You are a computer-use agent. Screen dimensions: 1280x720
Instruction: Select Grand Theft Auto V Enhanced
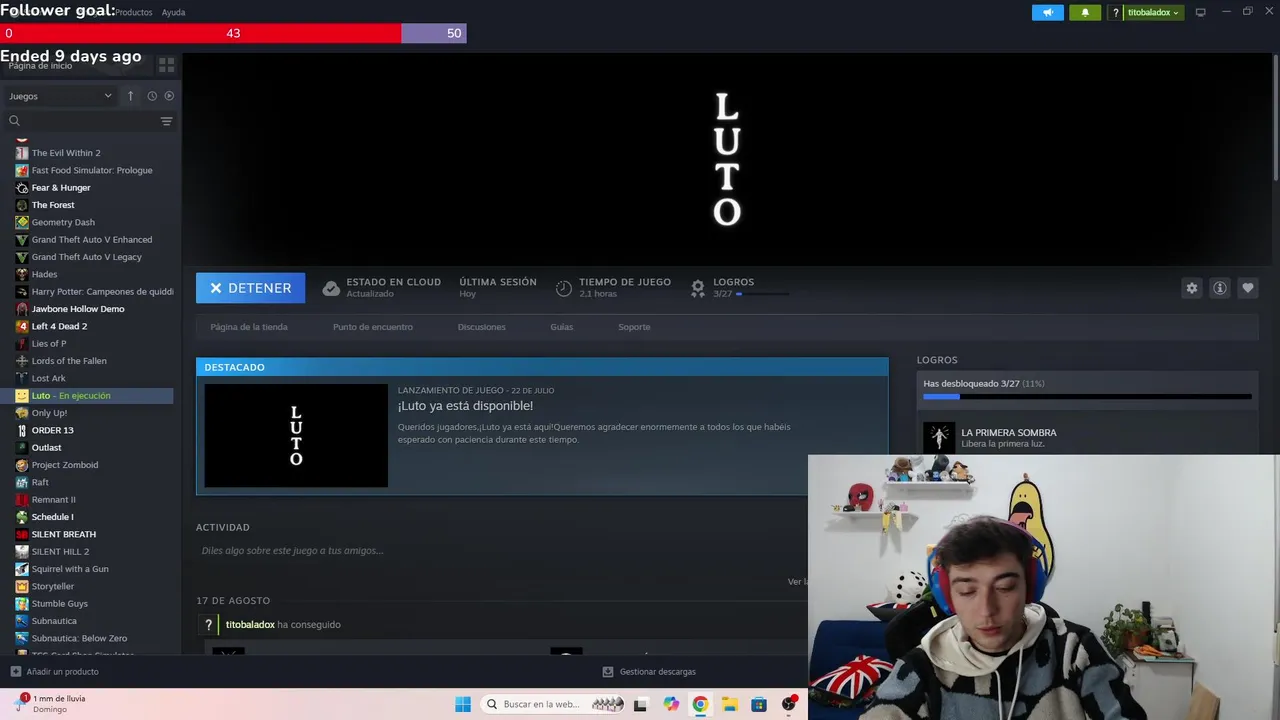coord(92,240)
